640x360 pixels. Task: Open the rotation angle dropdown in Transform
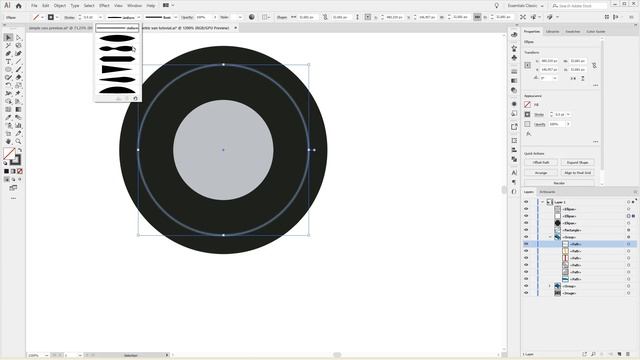555,78
